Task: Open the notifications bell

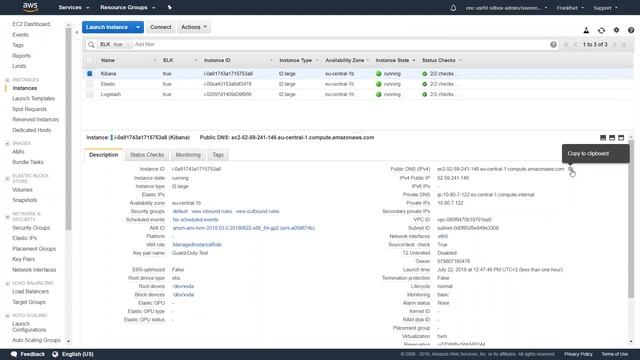Action: pos(453,8)
